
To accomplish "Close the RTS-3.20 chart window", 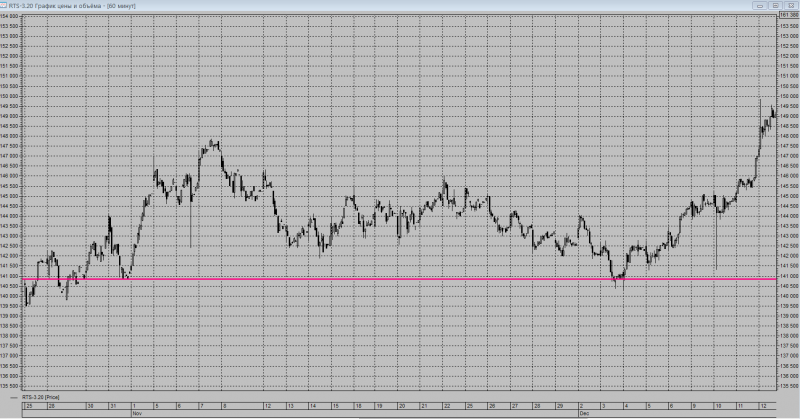I will click(791, 6).
